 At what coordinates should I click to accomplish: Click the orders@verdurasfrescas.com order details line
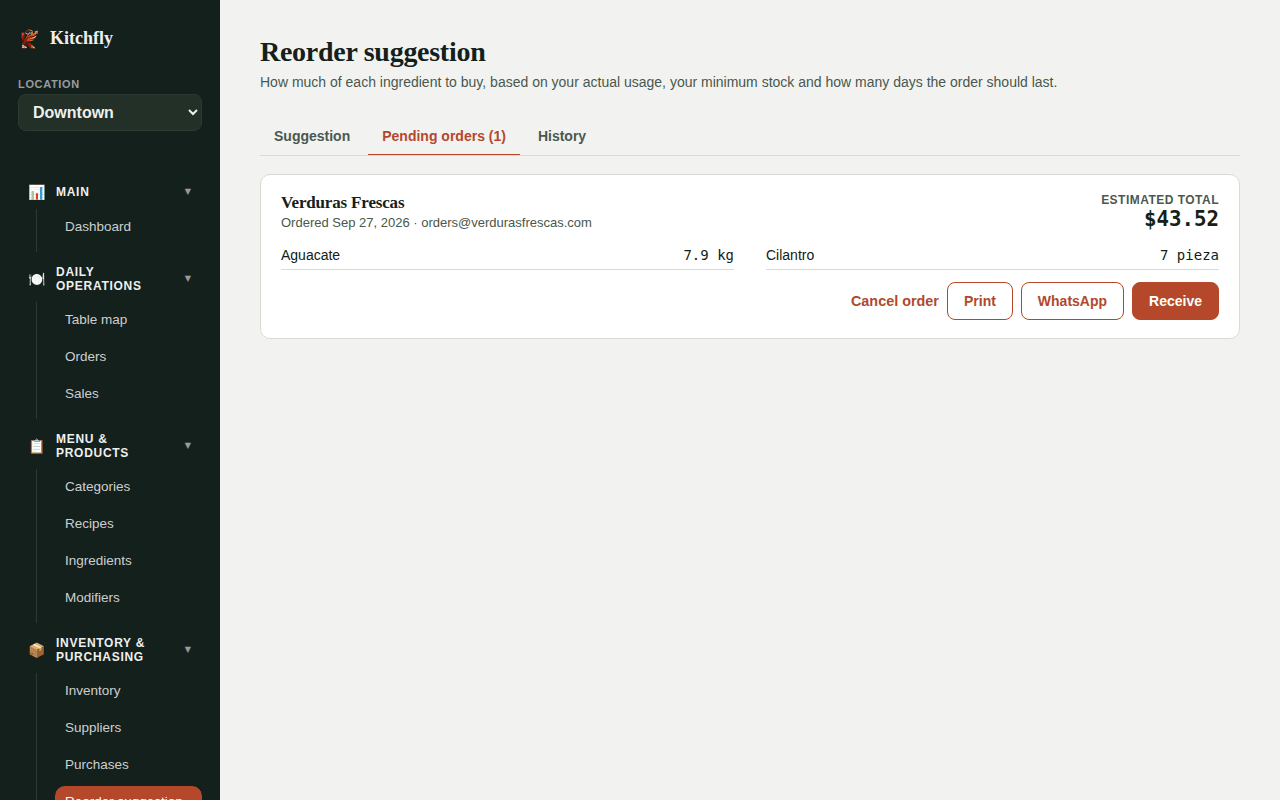point(436,223)
